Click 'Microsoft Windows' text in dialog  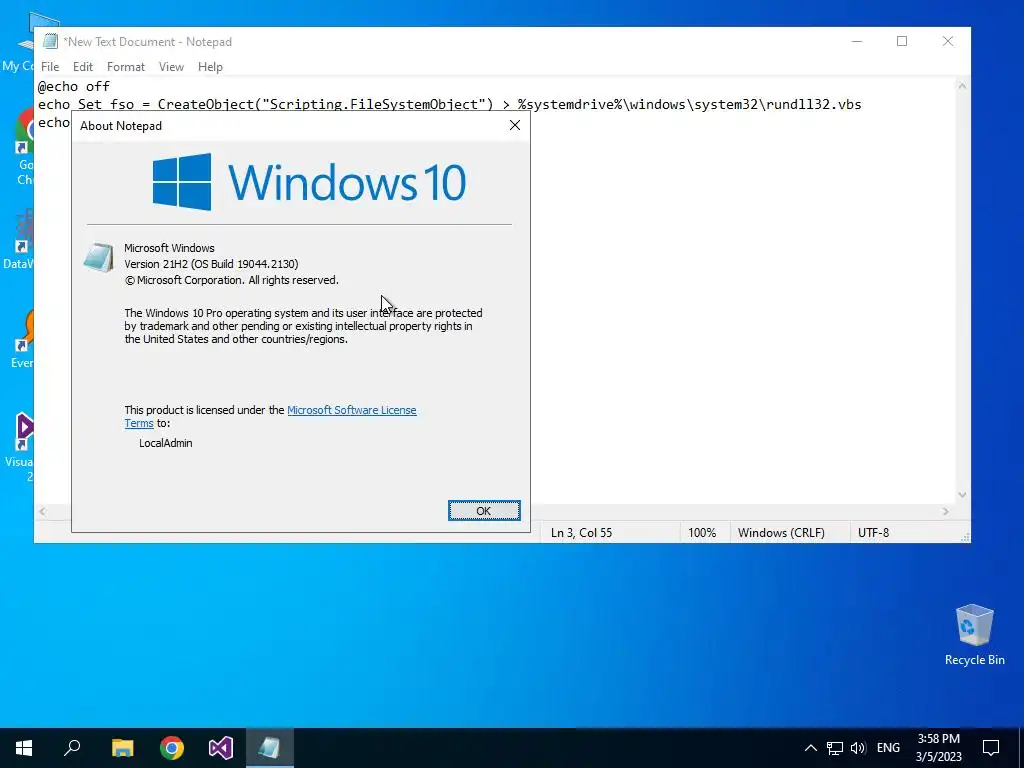tap(169, 248)
